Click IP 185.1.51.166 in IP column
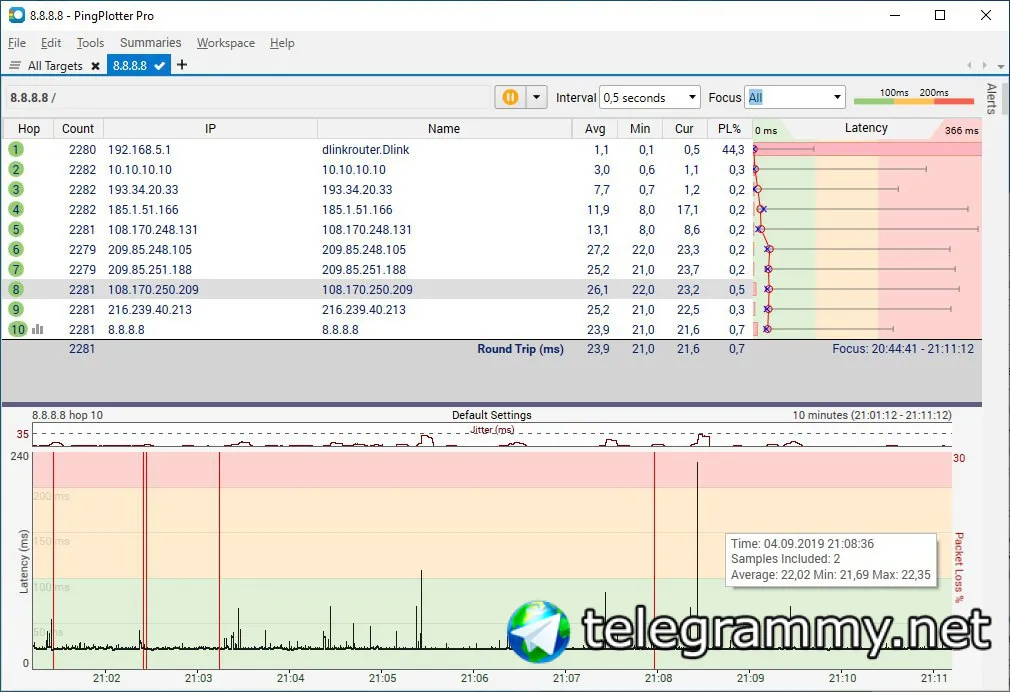The width and height of the screenshot is (1010, 692). coord(143,209)
